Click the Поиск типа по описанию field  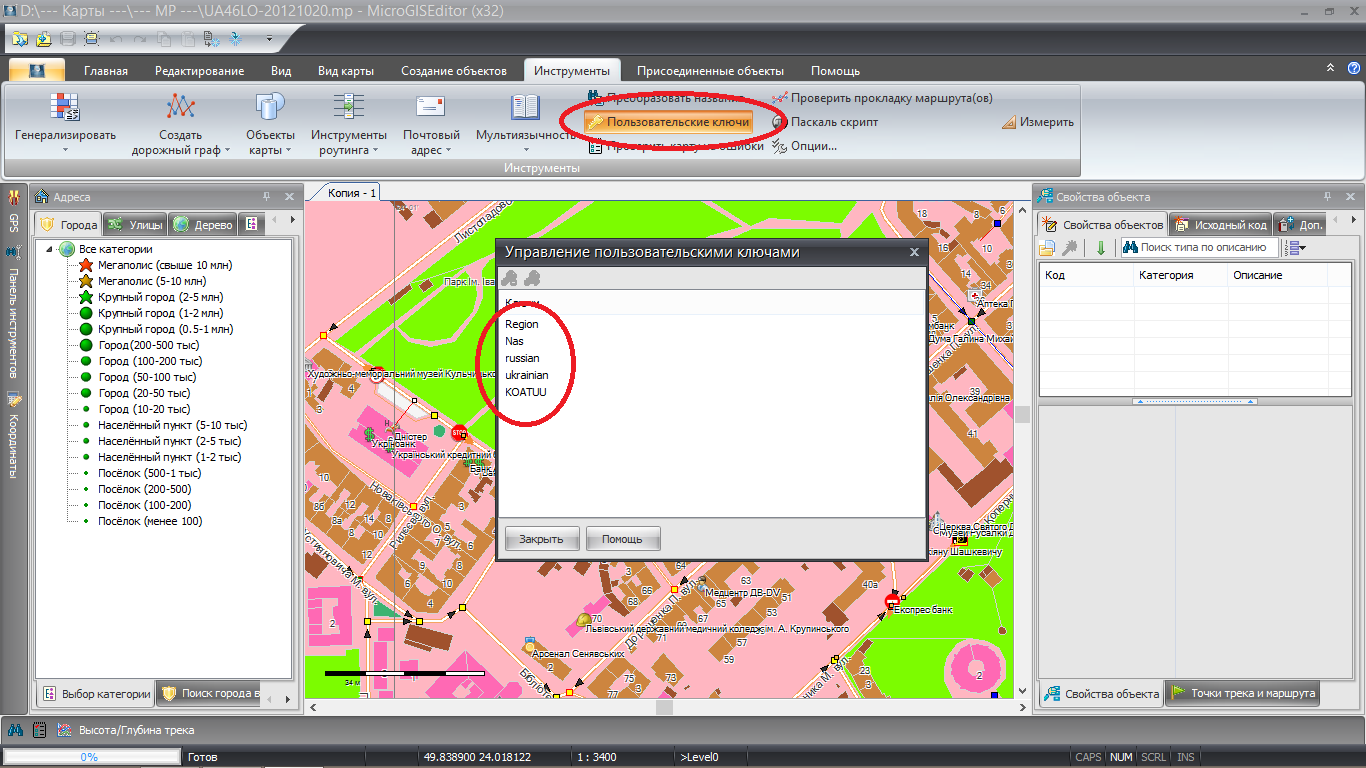1198,247
